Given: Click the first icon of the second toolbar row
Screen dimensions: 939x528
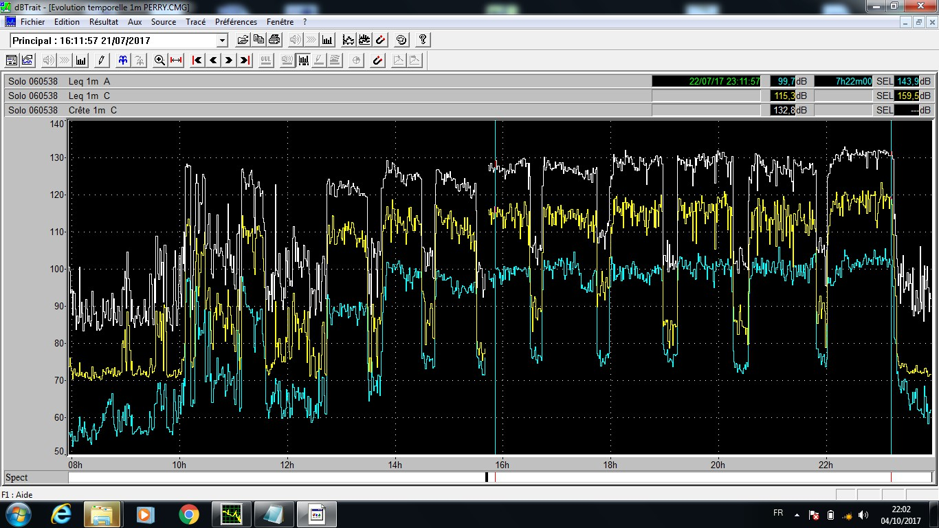Looking at the screenshot, I should click(11, 60).
